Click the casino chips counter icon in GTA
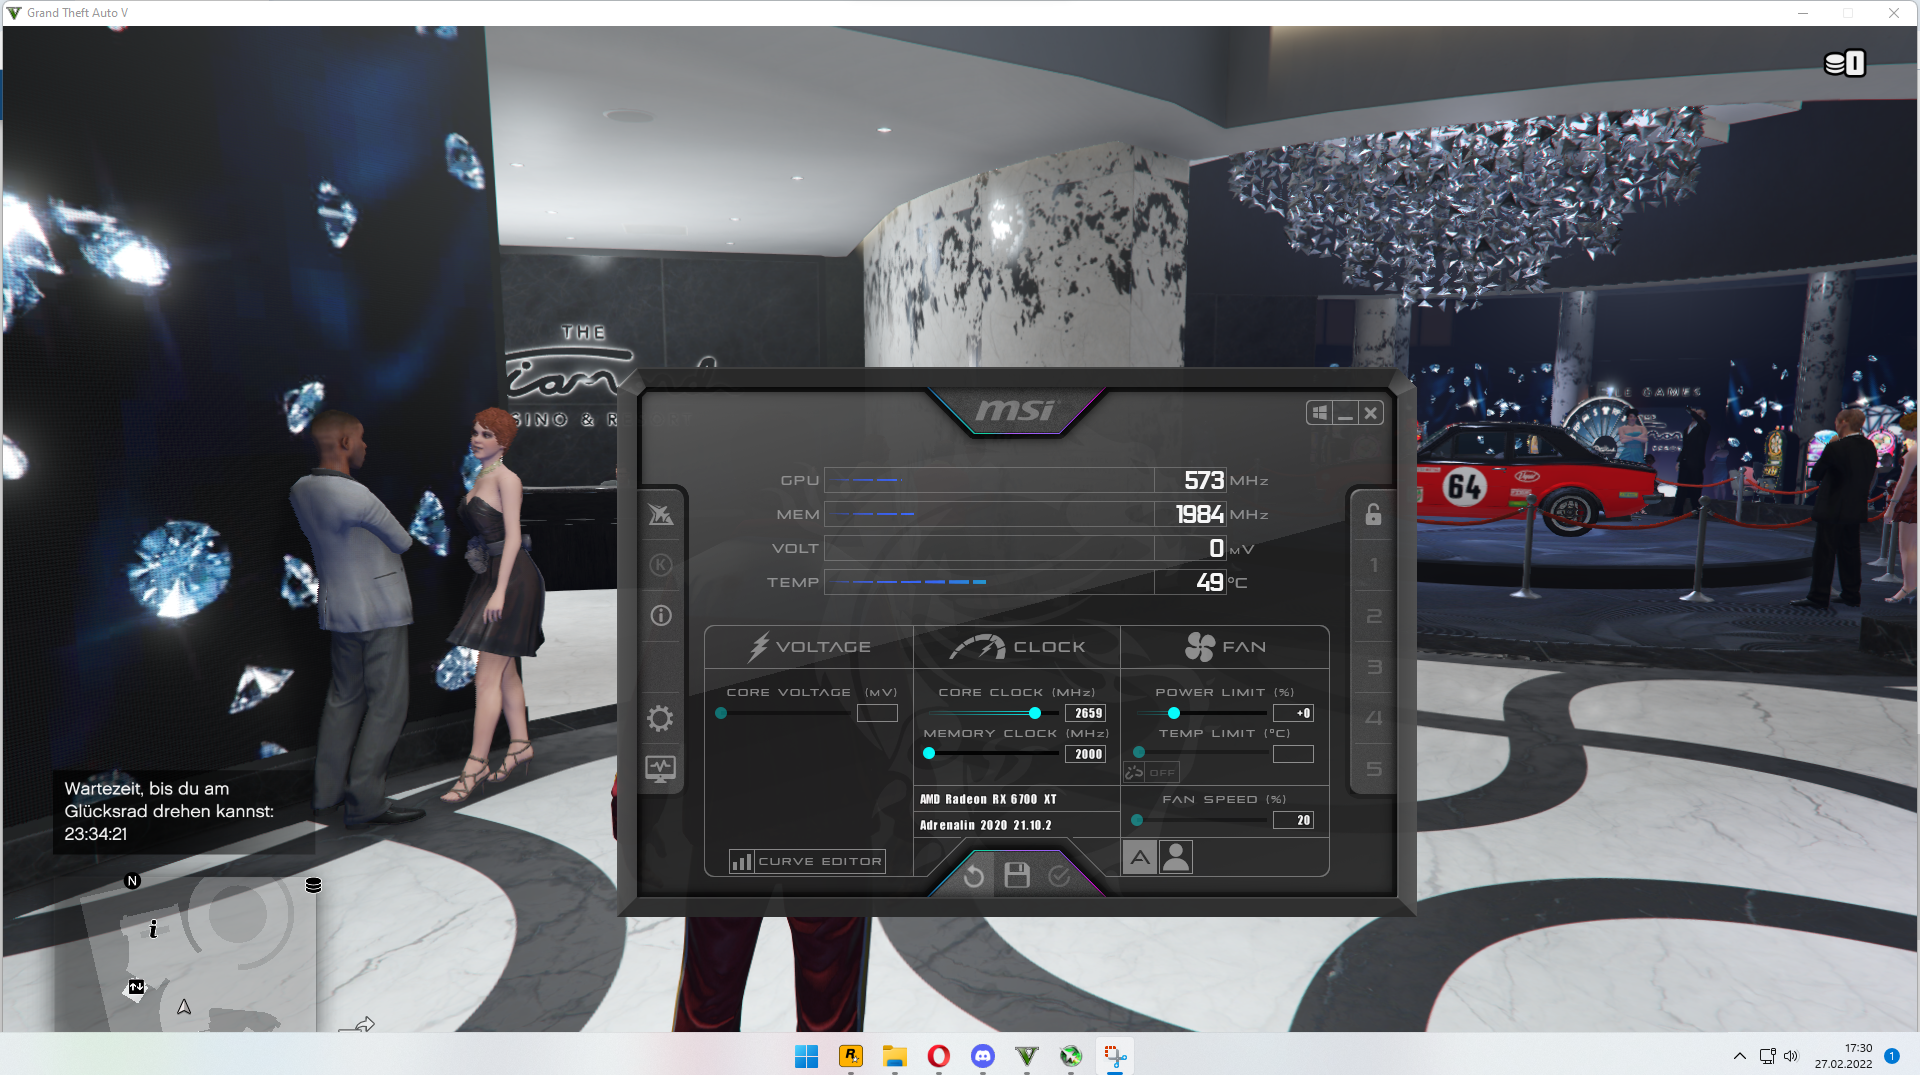1920x1075 pixels. tap(1845, 63)
